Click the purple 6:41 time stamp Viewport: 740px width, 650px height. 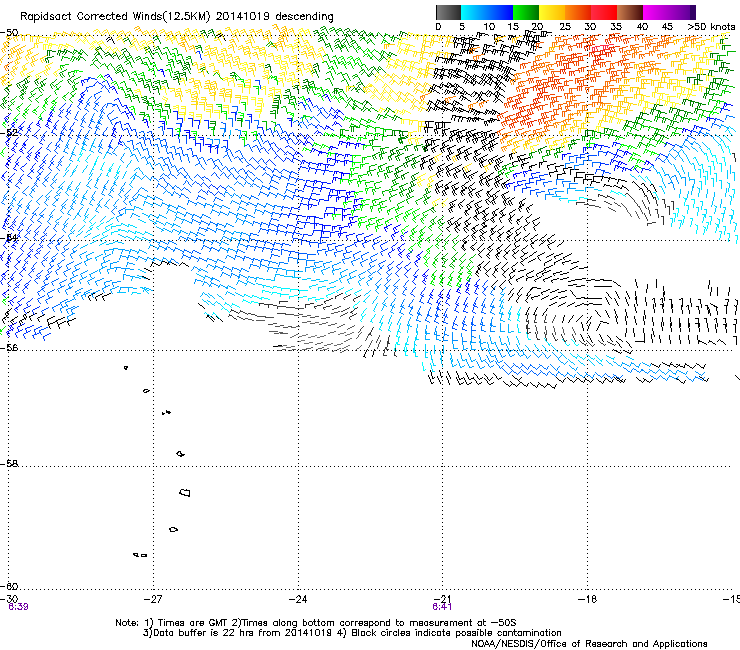point(442,607)
